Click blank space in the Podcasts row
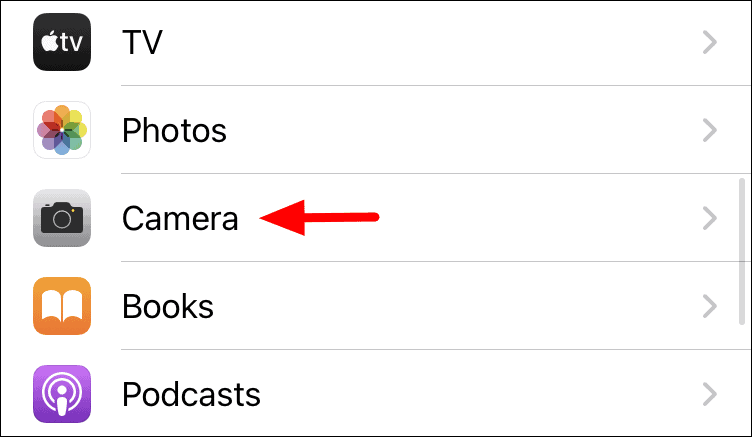 tap(480, 394)
